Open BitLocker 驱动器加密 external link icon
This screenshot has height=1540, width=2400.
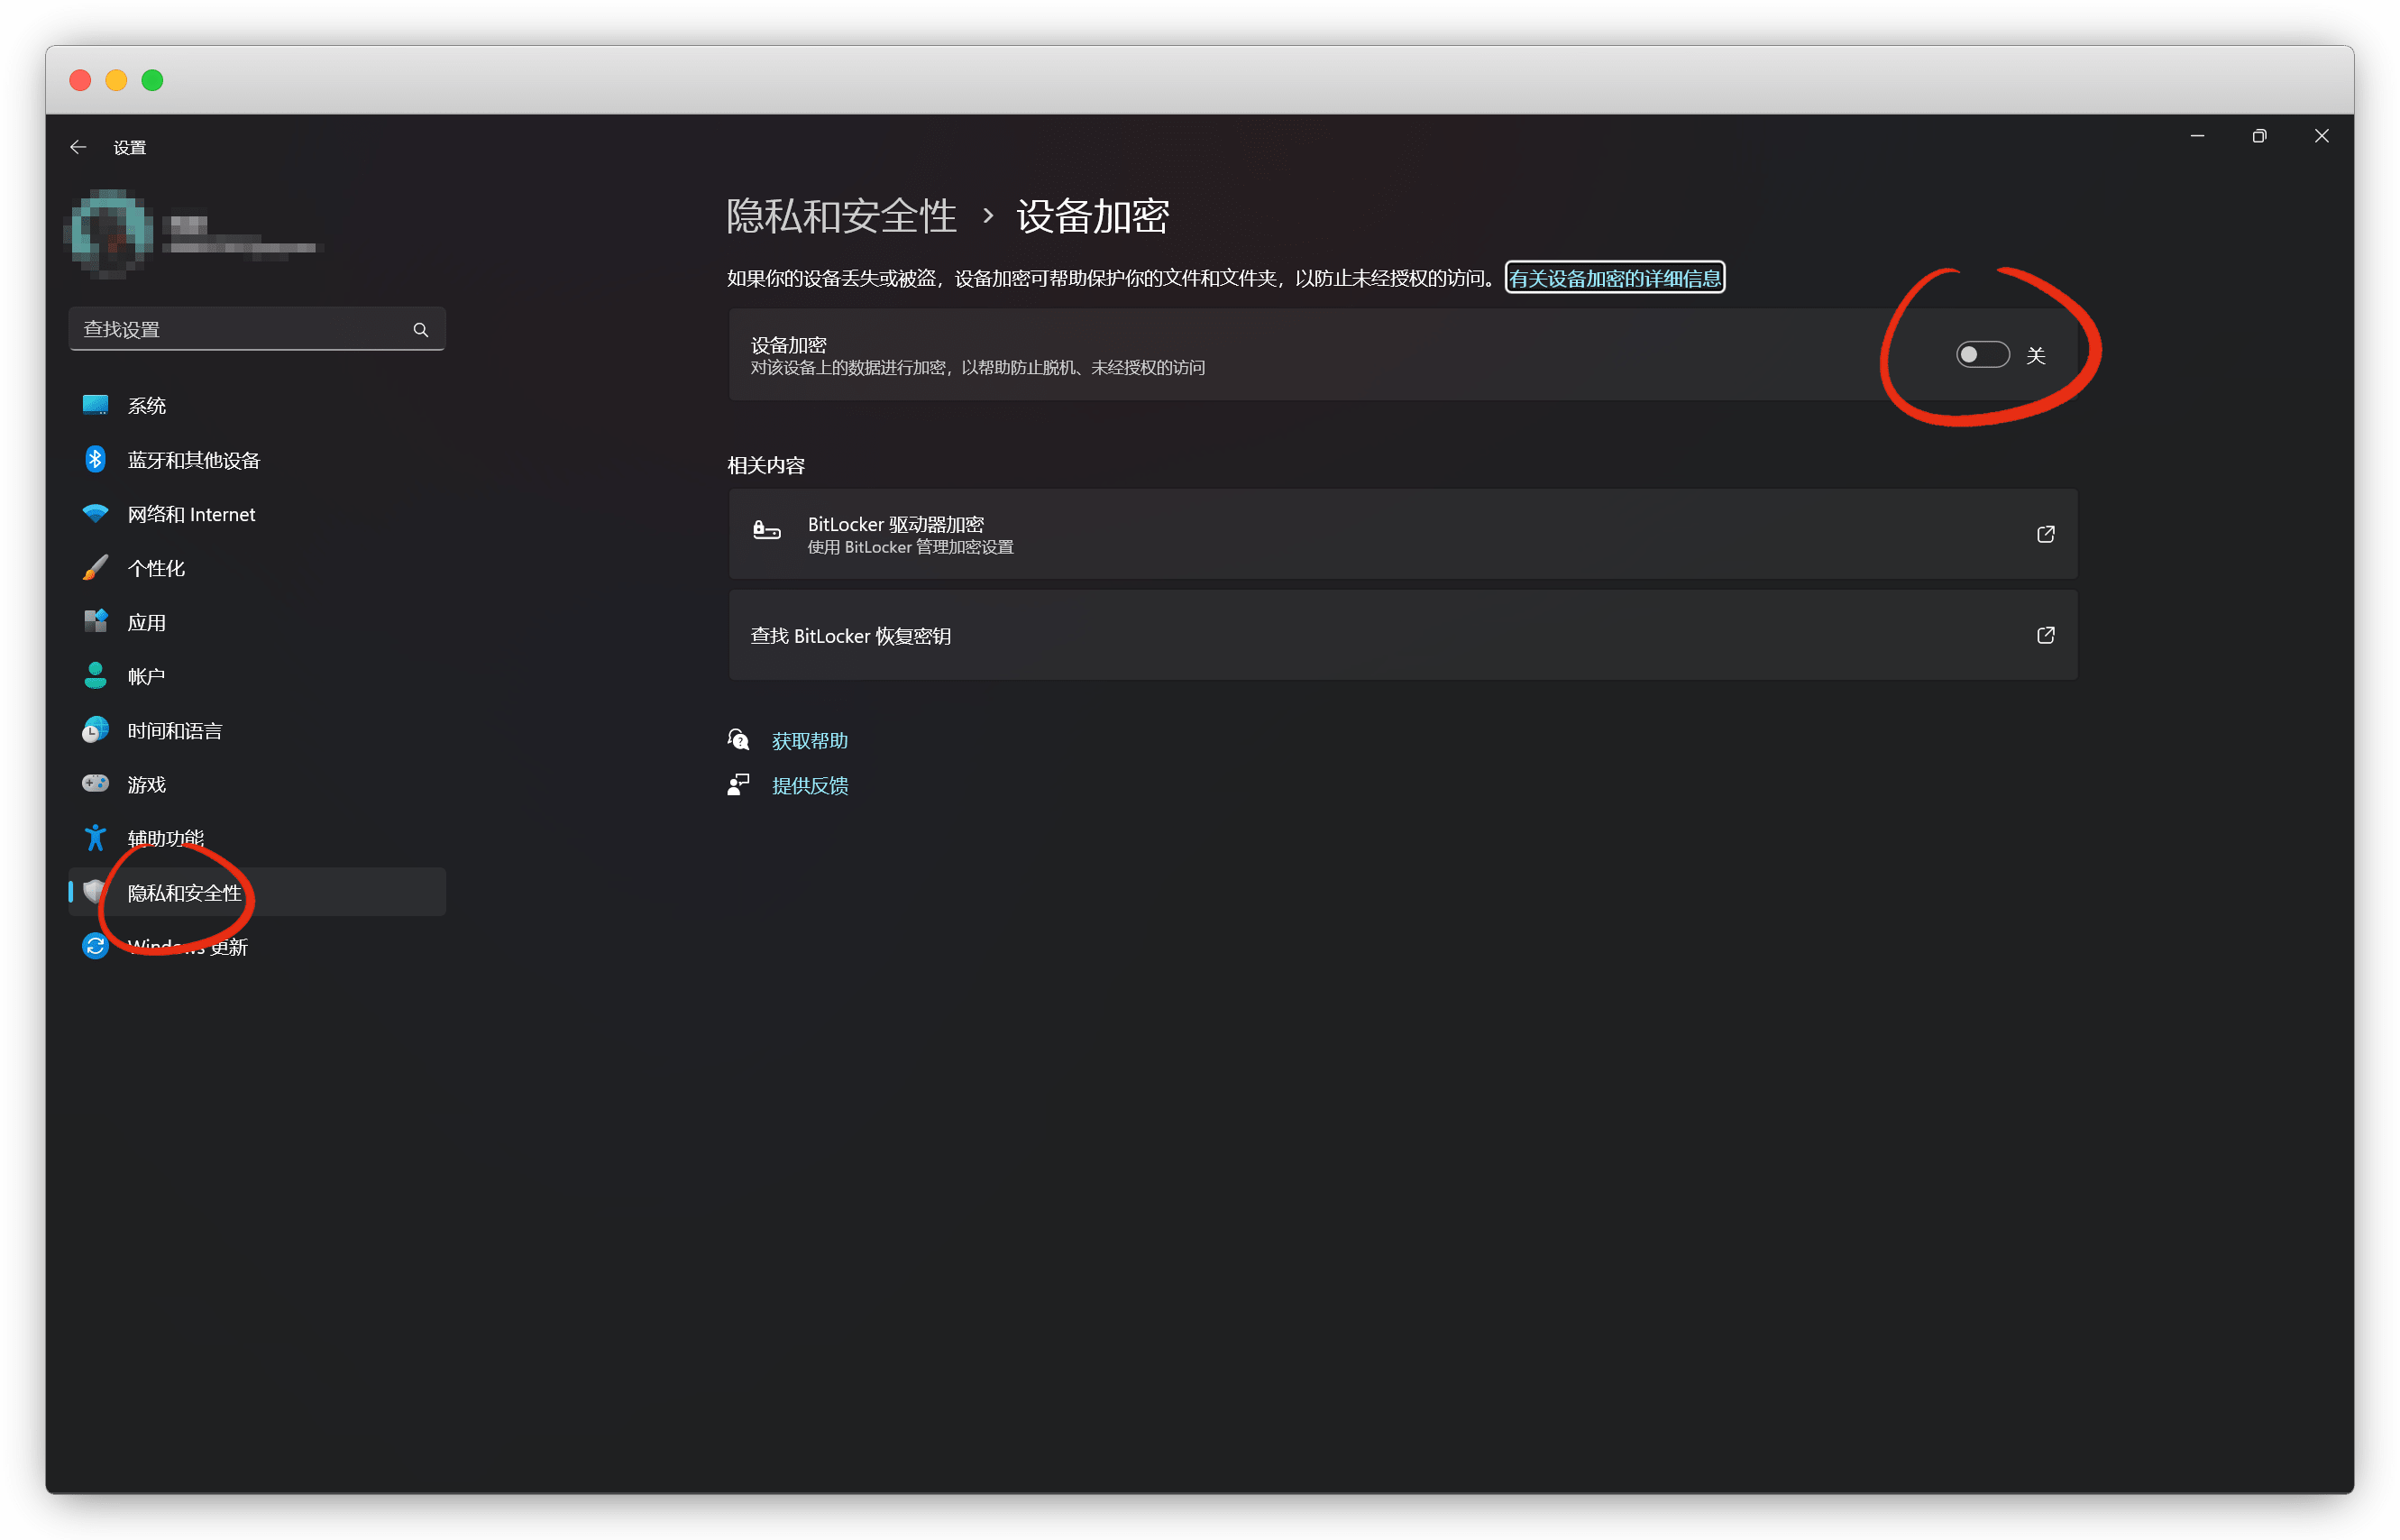pos(2045,534)
